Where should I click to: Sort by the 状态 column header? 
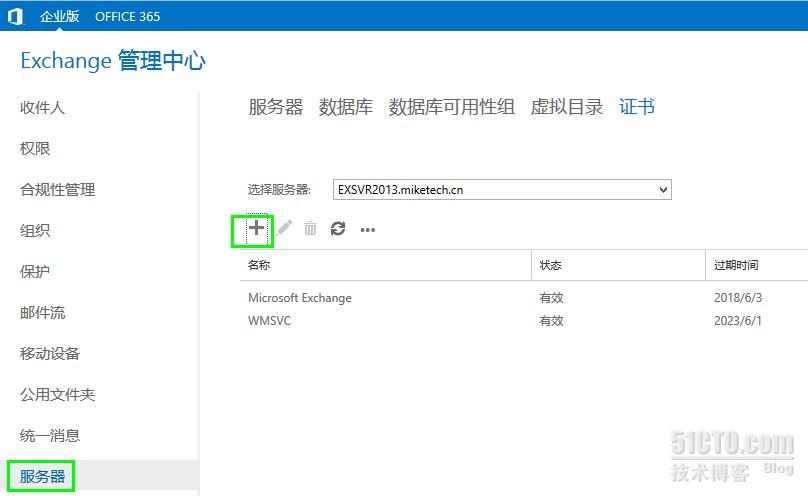point(618,265)
